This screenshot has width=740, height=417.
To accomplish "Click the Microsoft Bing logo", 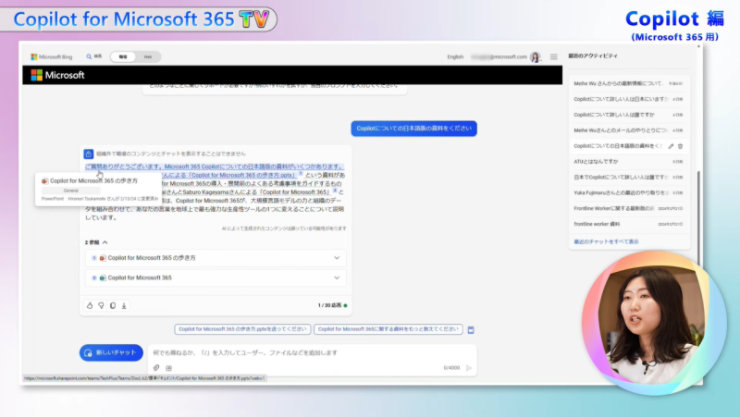I will (x=51, y=57).
